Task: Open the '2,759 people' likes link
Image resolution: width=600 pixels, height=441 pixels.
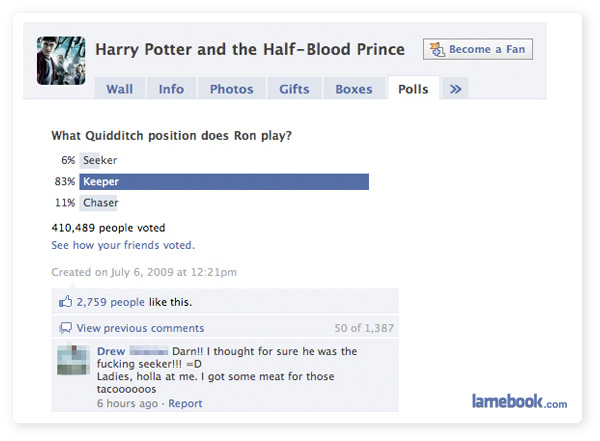Action: [x=110, y=301]
